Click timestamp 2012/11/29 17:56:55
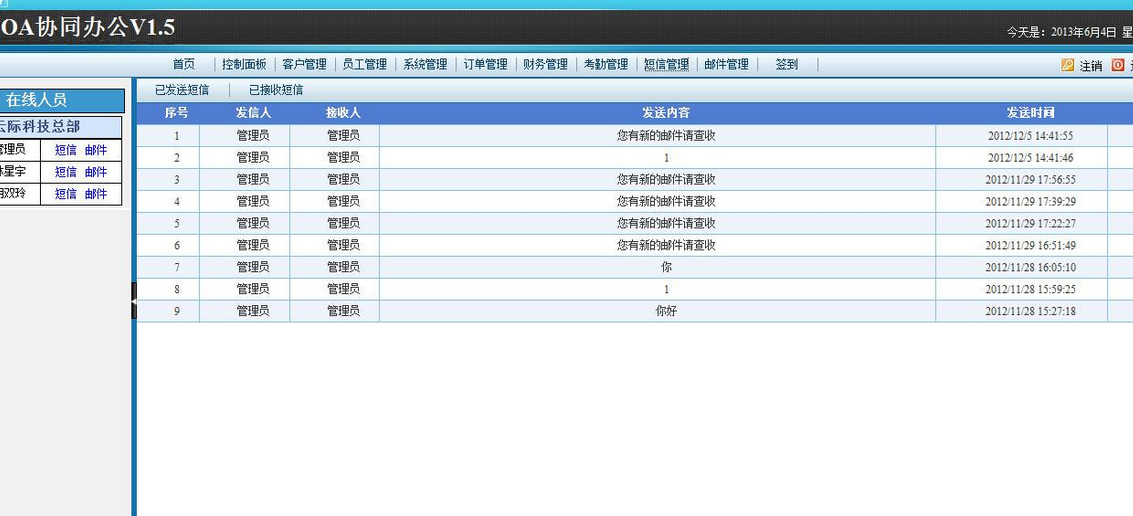This screenshot has height=516, width=1133. [1030, 180]
